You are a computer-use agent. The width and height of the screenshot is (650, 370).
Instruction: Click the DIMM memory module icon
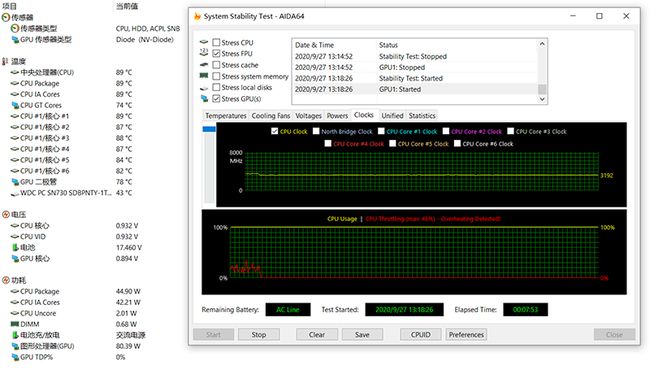pos(15,324)
